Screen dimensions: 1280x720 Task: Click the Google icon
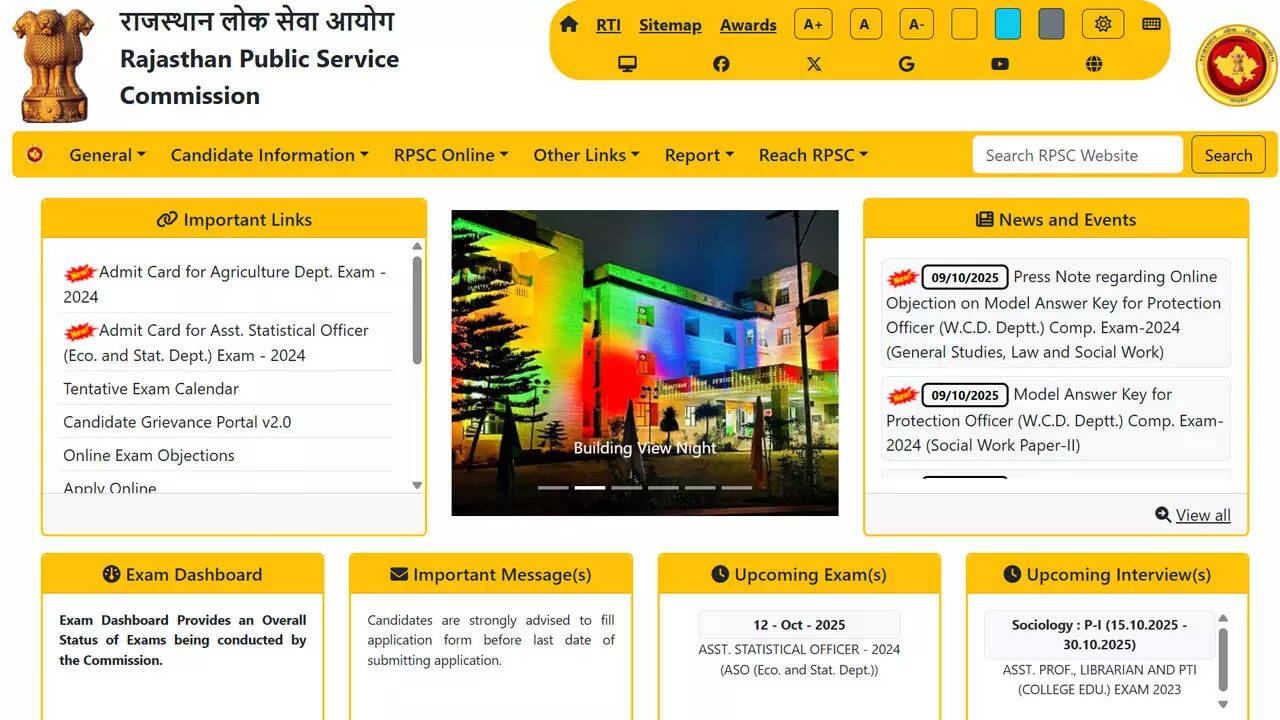(907, 64)
